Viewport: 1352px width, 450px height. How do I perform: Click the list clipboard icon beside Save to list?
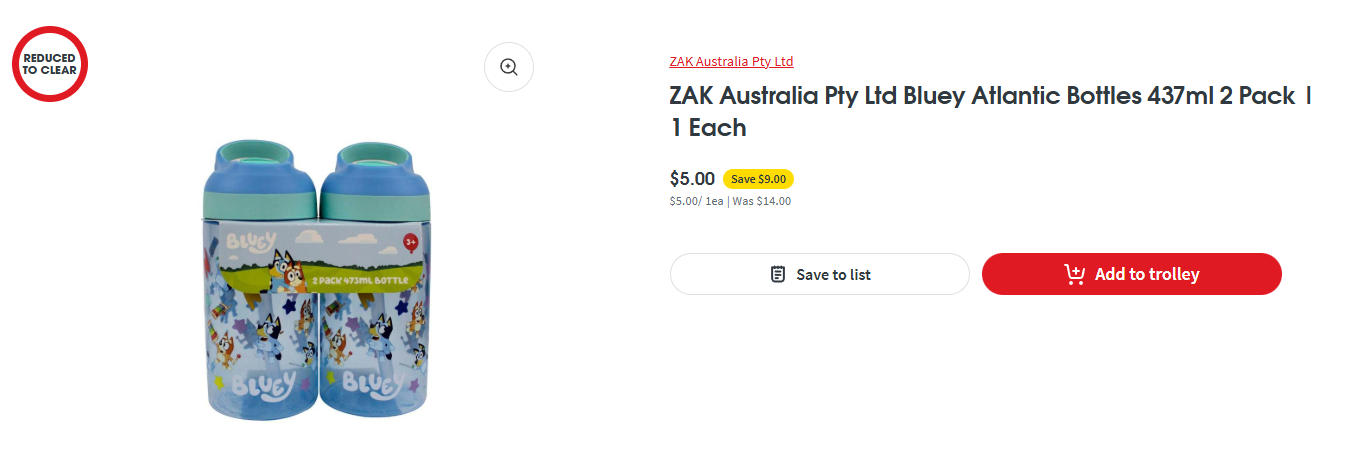[x=778, y=274]
